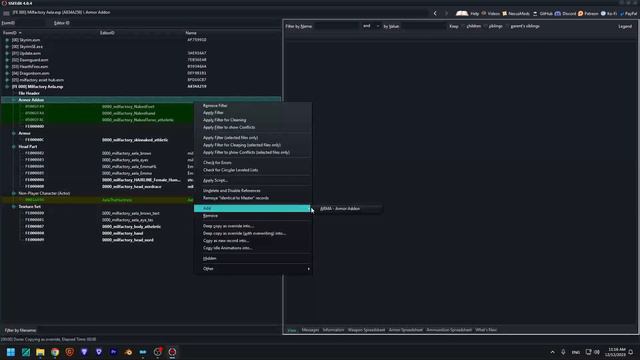The height and width of the screenshot is (360, 640).
Task: Expand the HearthFires.esm tree node
Action: point(7,67)
